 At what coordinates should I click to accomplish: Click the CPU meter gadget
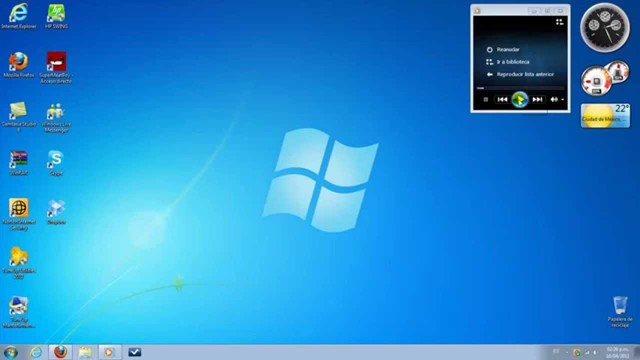(x=604, y=78)
